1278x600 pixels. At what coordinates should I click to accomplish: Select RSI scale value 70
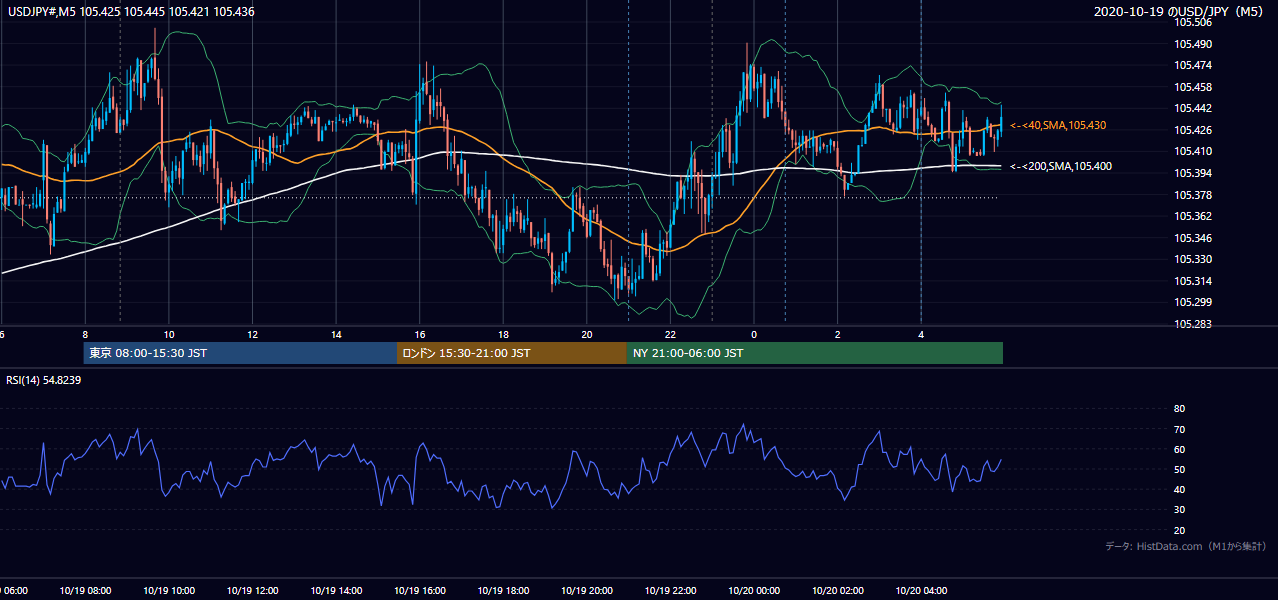[1179, 429]
